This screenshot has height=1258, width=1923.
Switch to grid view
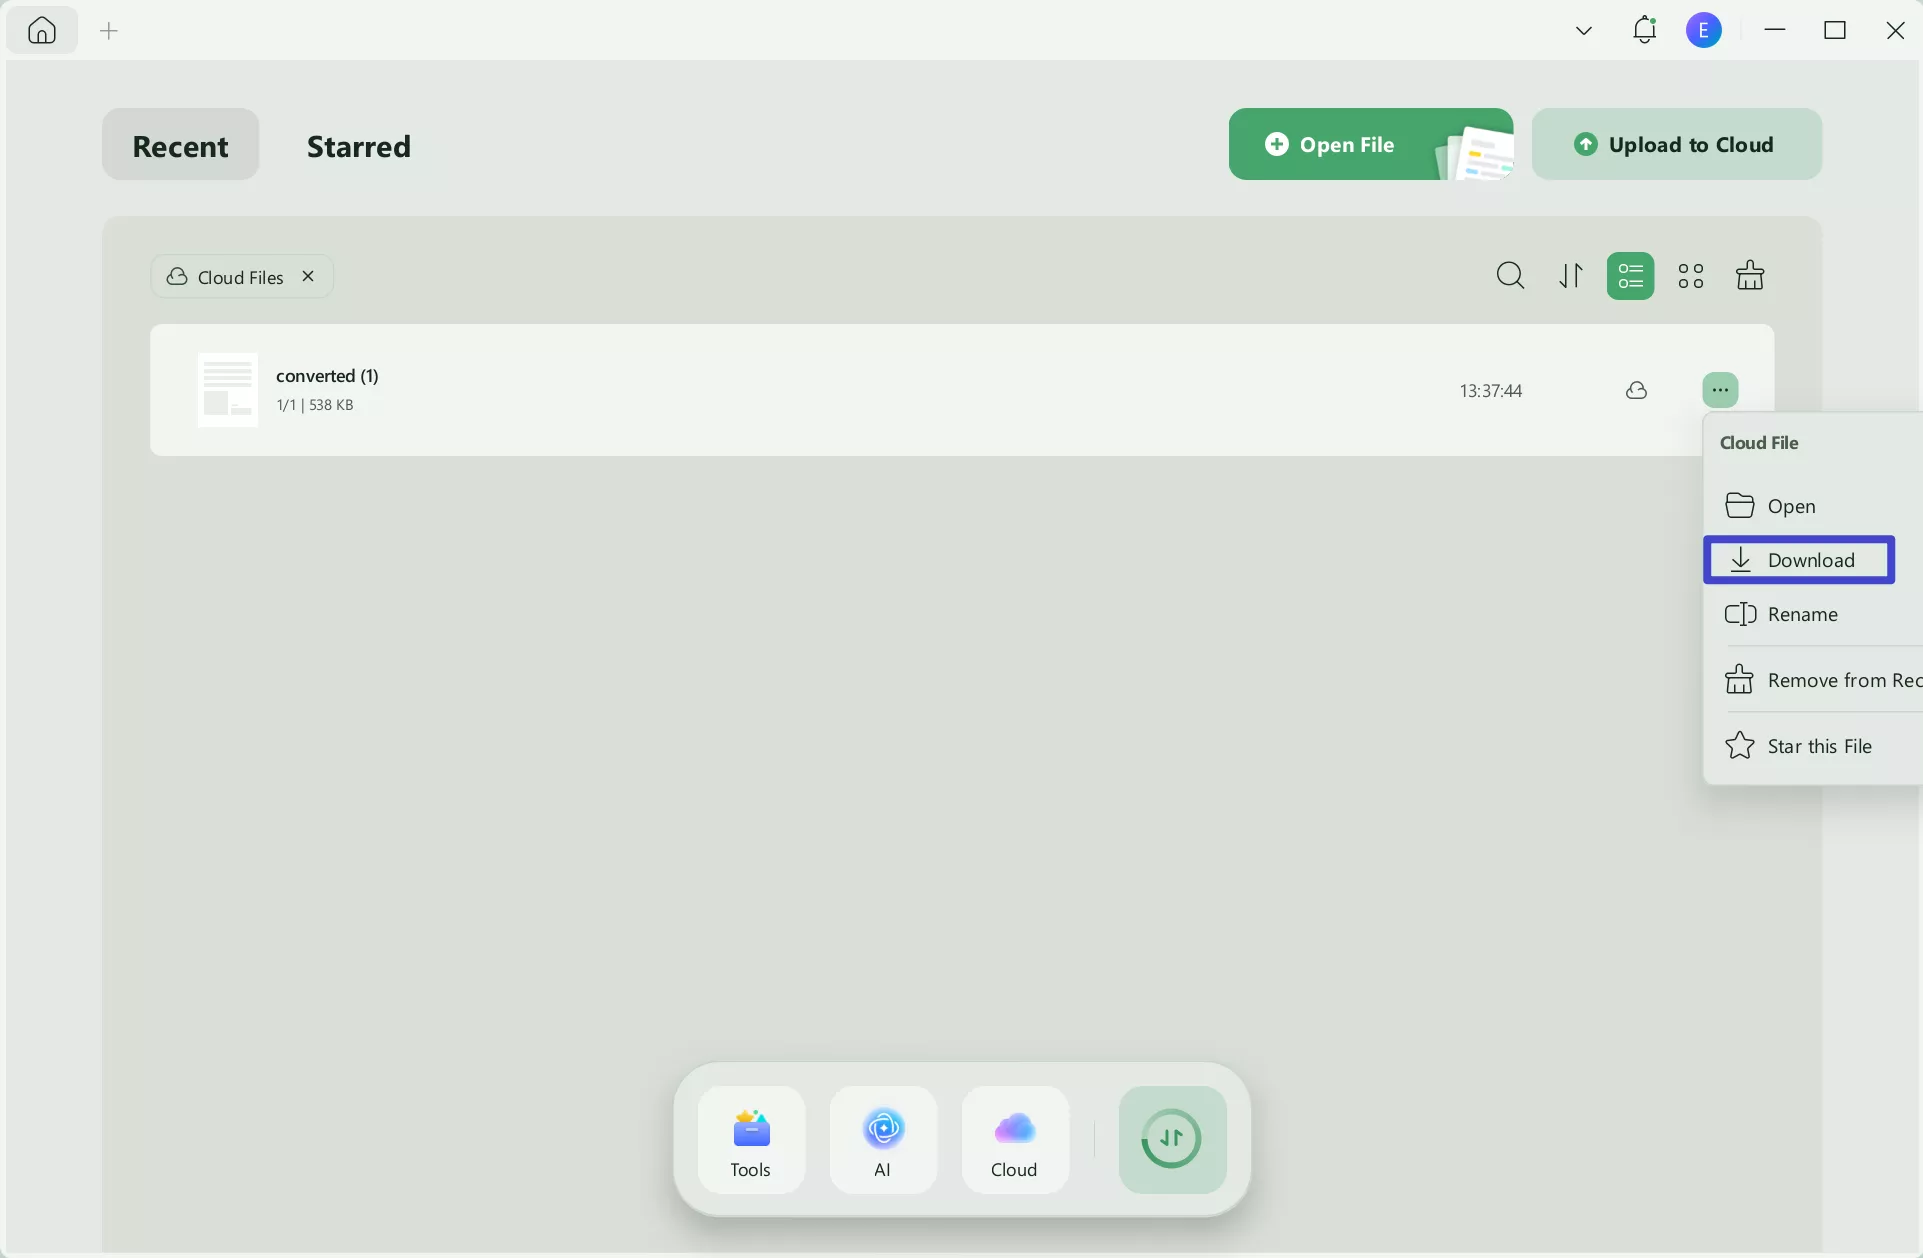pos(1691,275)
